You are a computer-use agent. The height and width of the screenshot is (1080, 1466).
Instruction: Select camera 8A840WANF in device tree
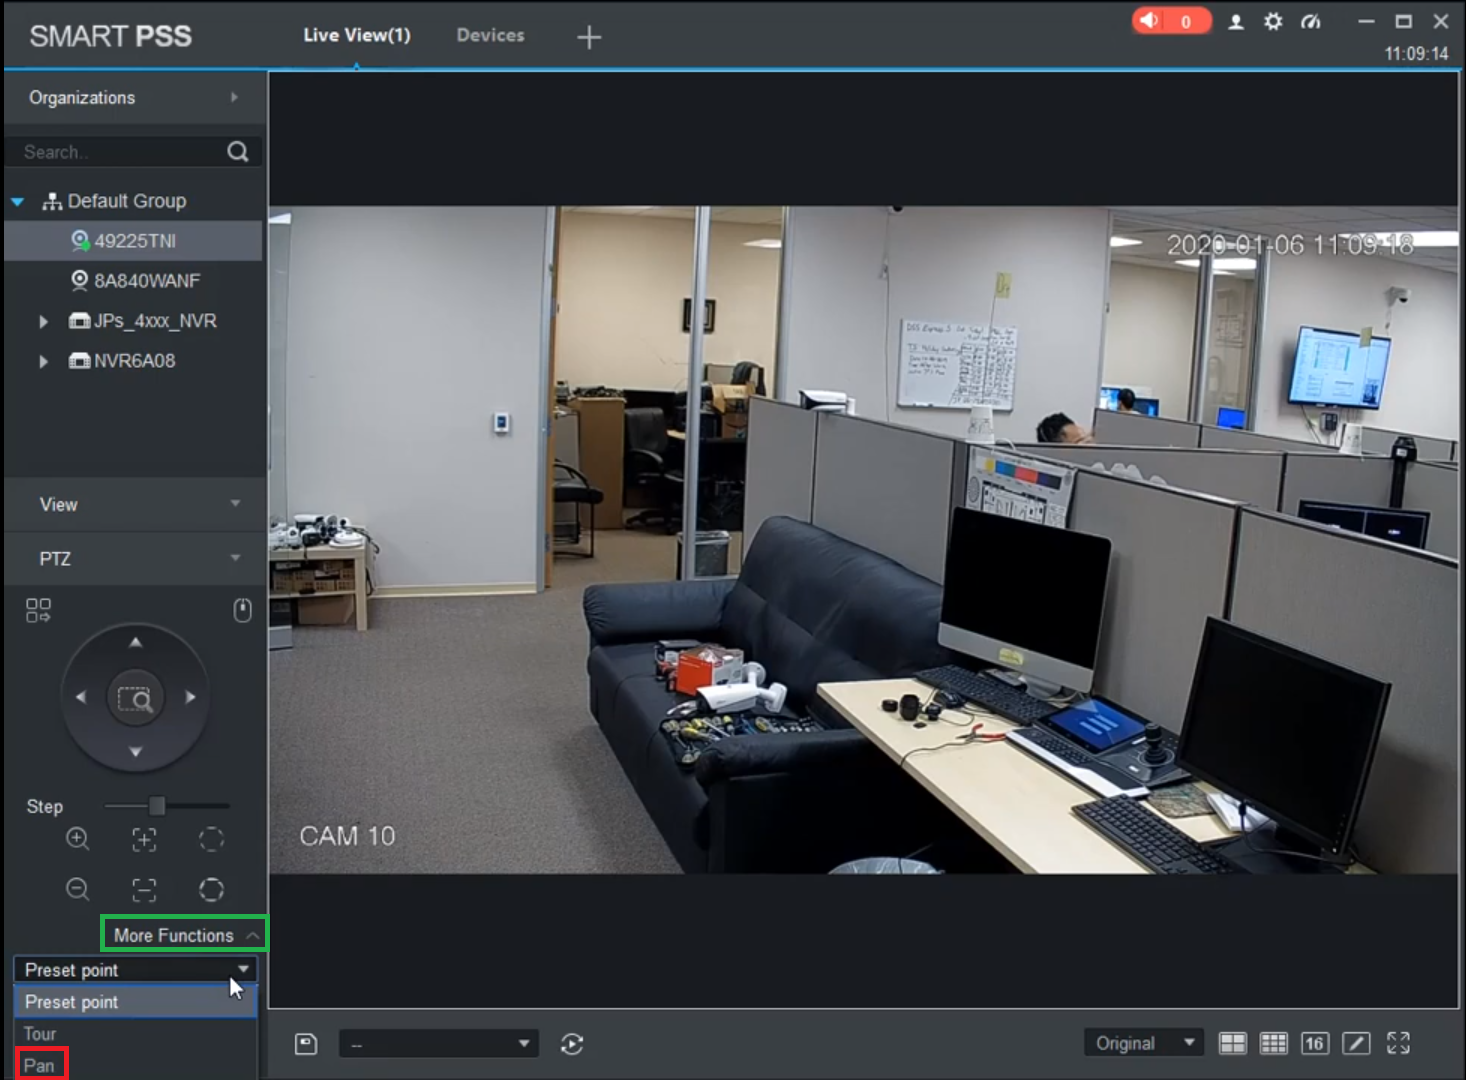(146, 281)
